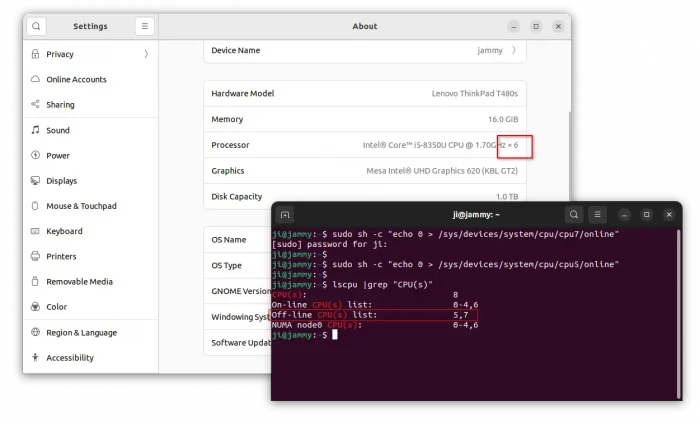Open Accessibility settings panel
Viewport: 700px width, 424px height.
click(70, 358)
